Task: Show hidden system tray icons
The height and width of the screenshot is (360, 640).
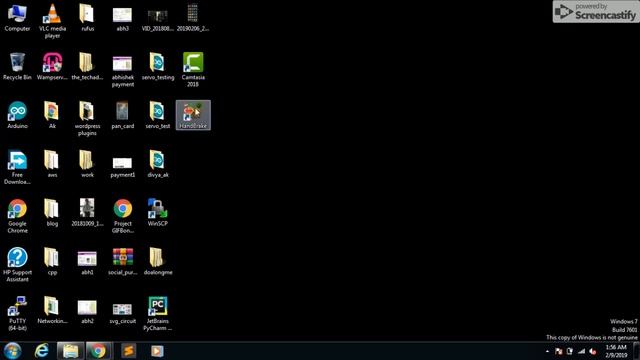Action: (547, 351)
